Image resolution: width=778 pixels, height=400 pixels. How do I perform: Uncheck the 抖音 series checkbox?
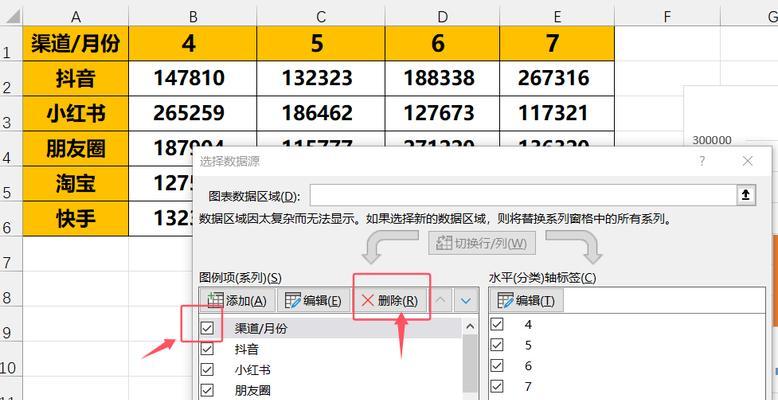[x=207, y=349]
